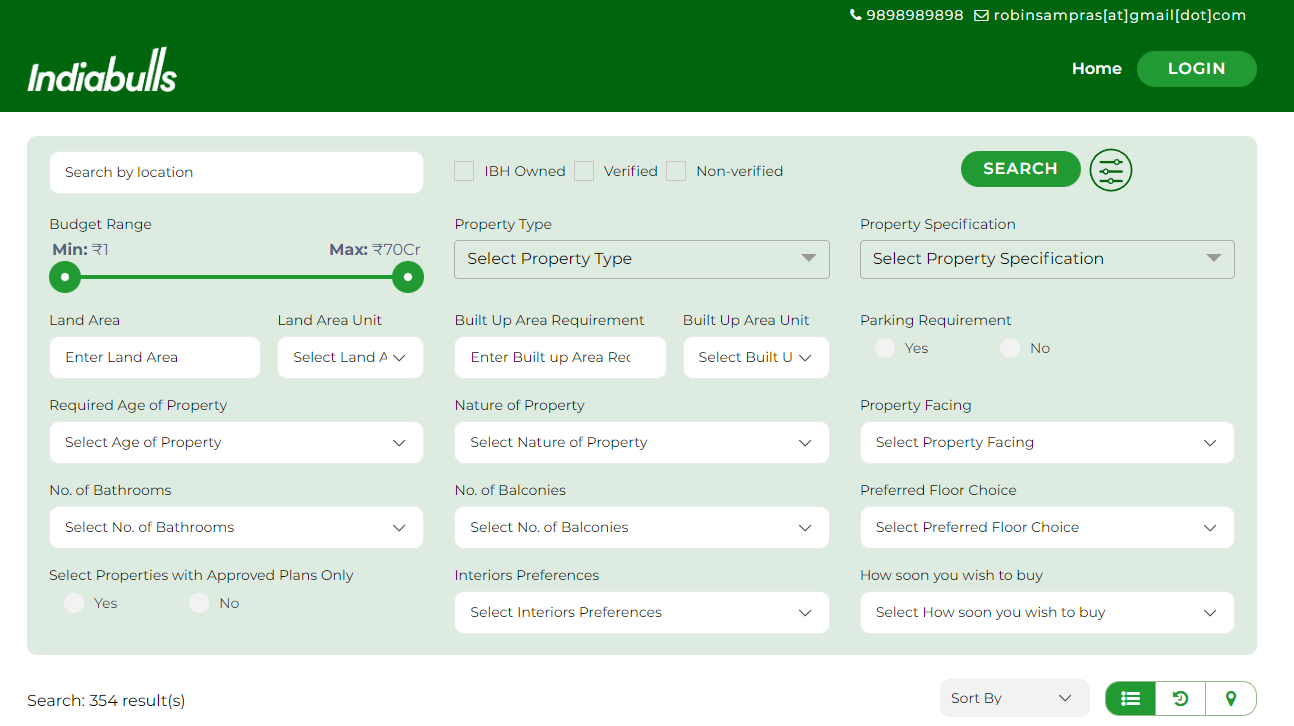
Task: Click the green SEARCH button
Action: tap(1020, 169)
